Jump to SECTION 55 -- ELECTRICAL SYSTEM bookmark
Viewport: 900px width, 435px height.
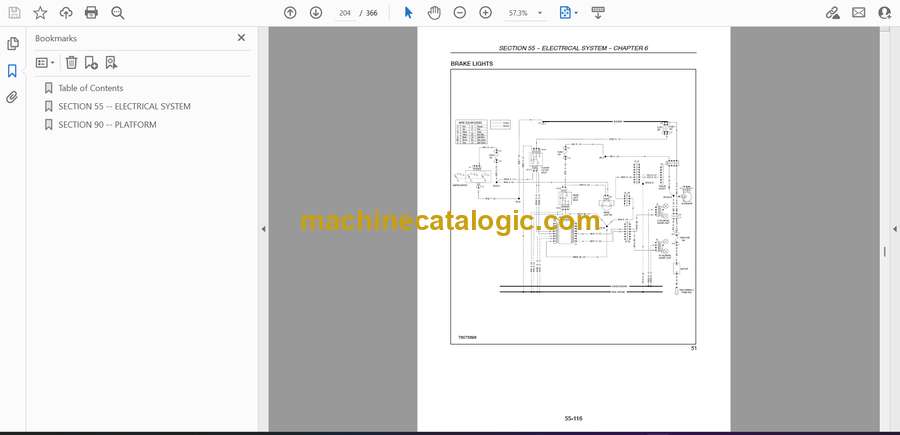click(x=125, y=106)
